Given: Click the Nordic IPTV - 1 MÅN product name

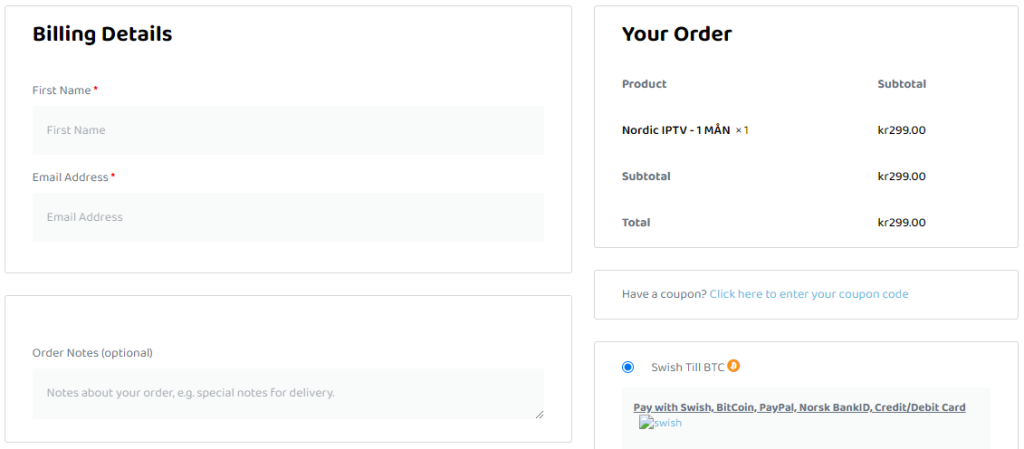Looking at the screenshot, I should pos(676,130).
